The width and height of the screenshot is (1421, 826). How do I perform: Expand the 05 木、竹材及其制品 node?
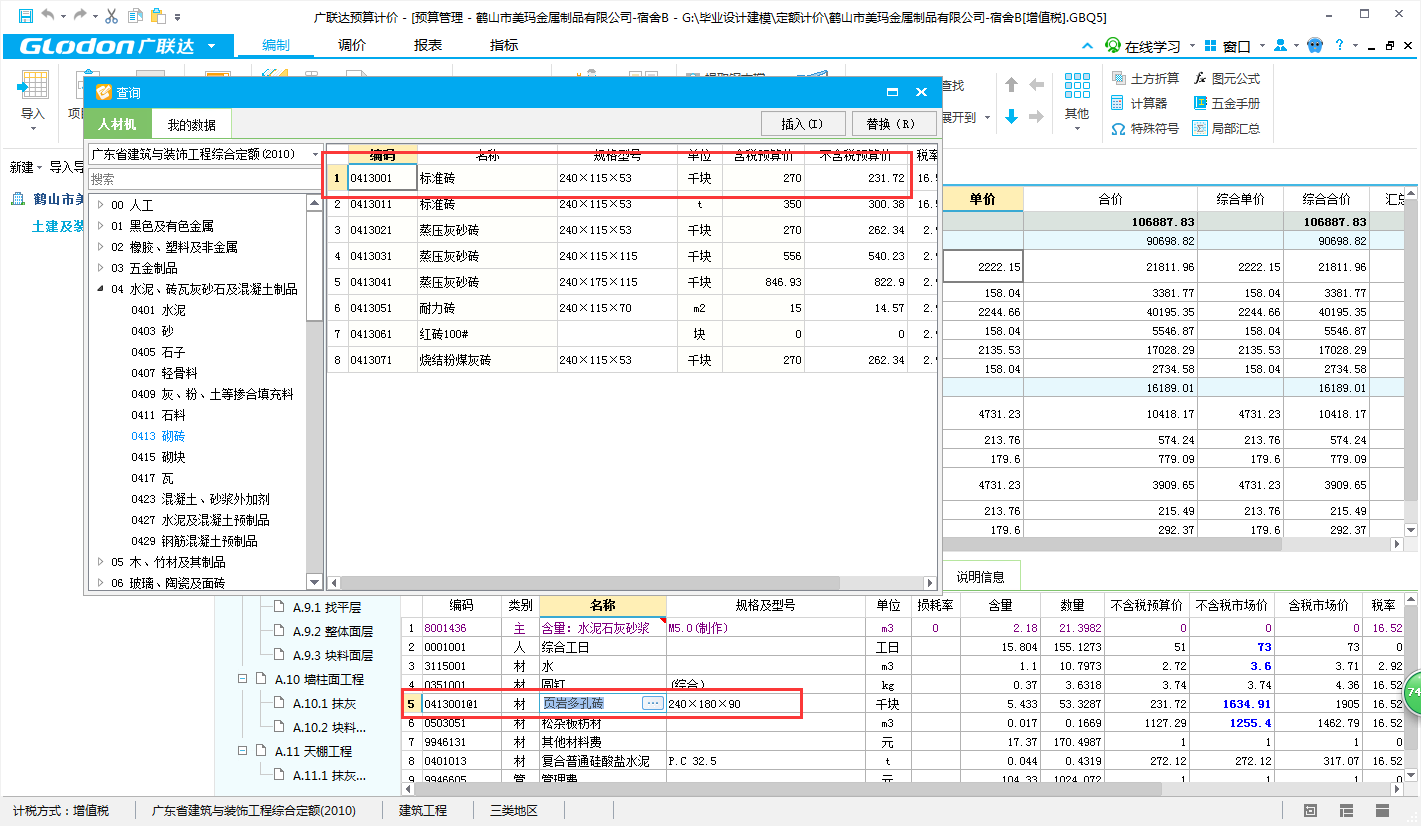point(100,562)
